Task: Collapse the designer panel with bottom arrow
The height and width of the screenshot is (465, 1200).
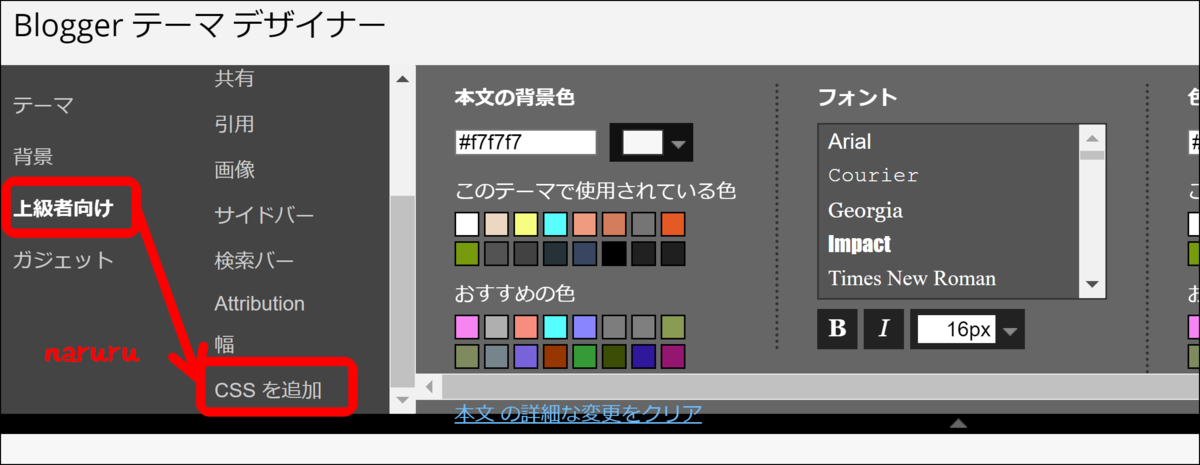Action: coord(958,424)
